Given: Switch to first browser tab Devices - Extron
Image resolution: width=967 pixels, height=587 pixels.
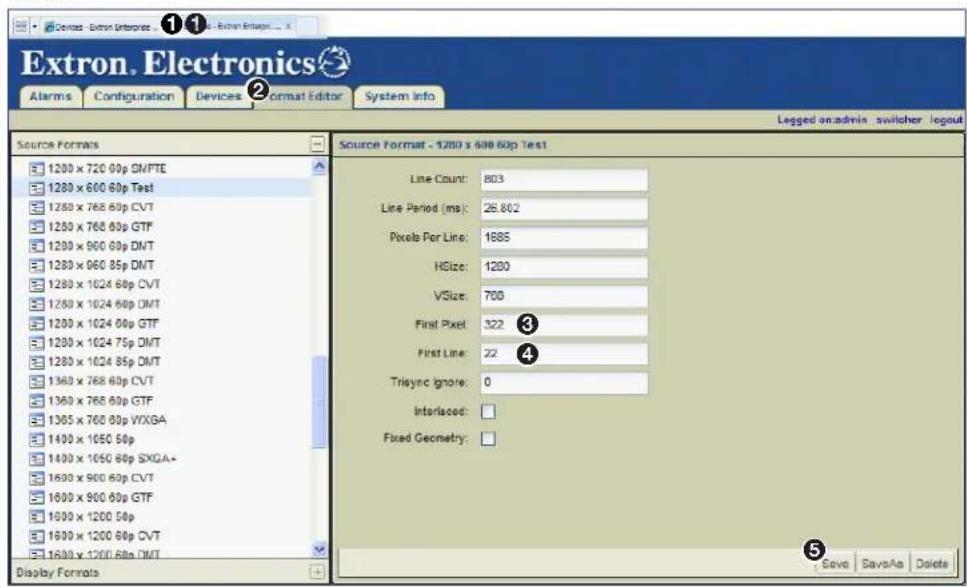Looking at the screenshot, I should tap(103, 27).
